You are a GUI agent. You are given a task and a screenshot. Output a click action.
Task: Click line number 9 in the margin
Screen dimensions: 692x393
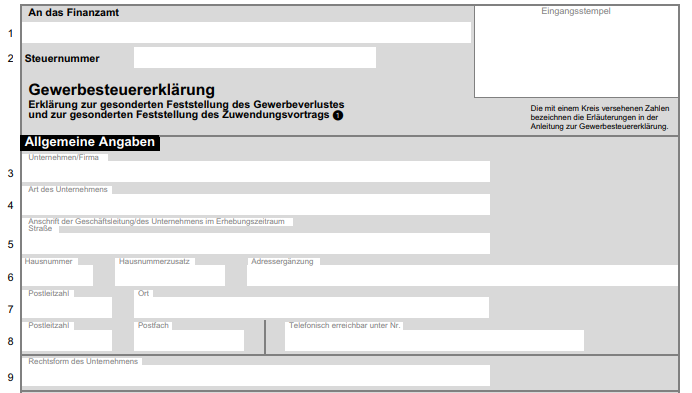[x=11, y=378]
